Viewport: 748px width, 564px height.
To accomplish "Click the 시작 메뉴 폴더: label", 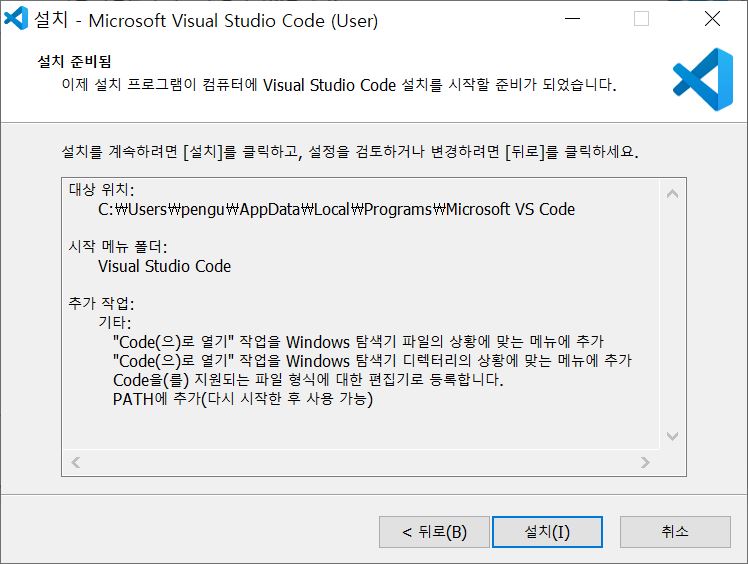I will pos(118,247).
